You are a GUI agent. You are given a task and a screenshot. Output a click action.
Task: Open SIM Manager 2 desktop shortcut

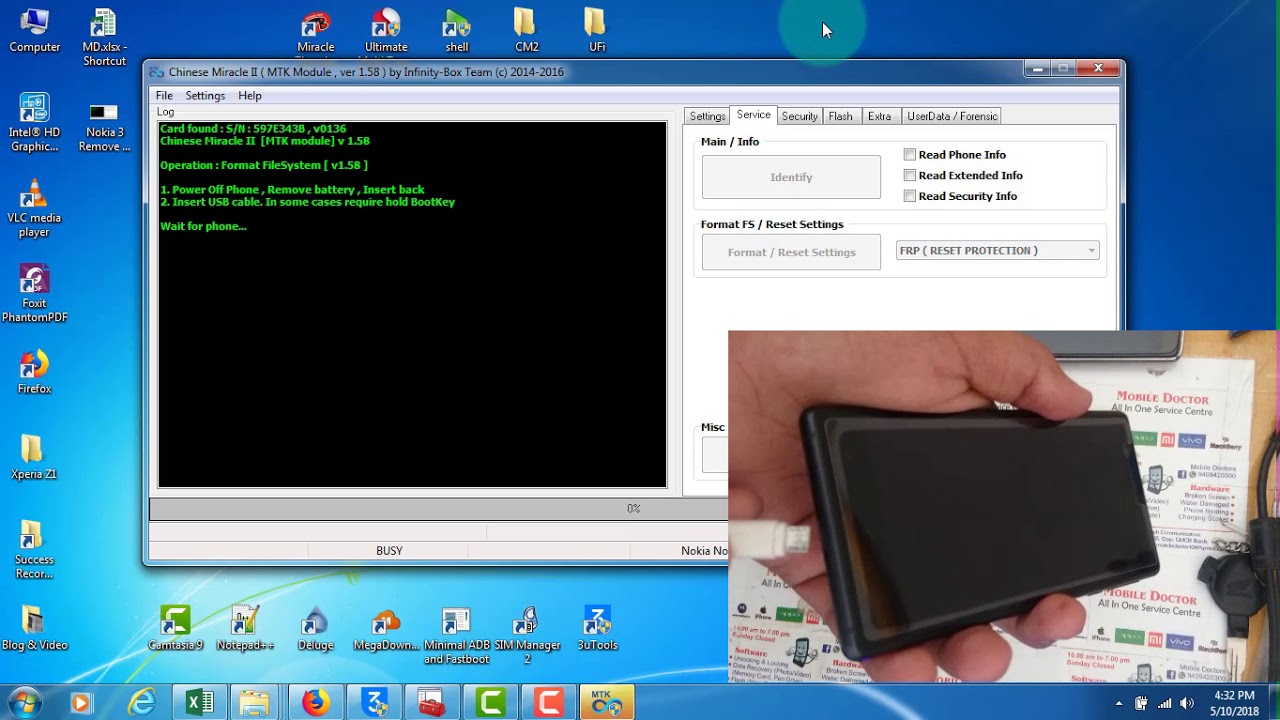pyautogui.click(x=527, y=636)
